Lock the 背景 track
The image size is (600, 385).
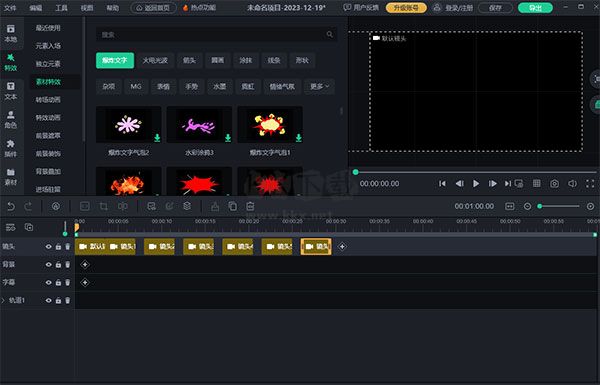click(x=58, y=264)
